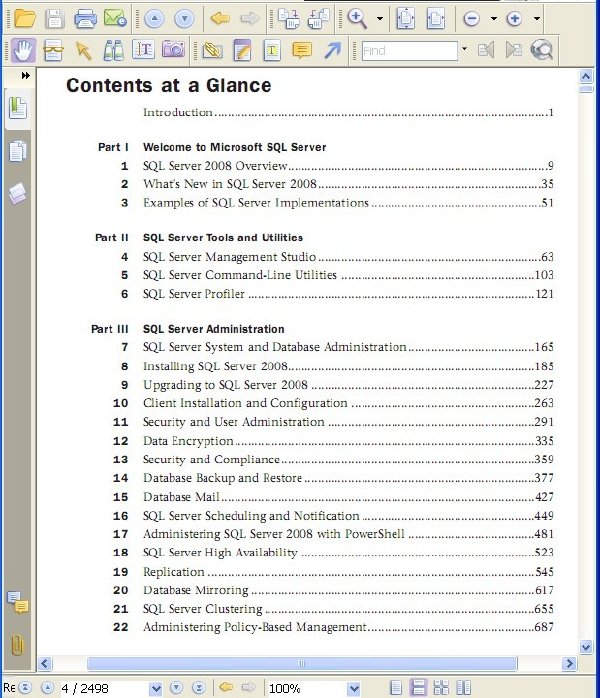Viewport: 600px width, 698px height.
Task: Click 'What's New in SQL Server 2008' entry
Action: tap(230, 184)
